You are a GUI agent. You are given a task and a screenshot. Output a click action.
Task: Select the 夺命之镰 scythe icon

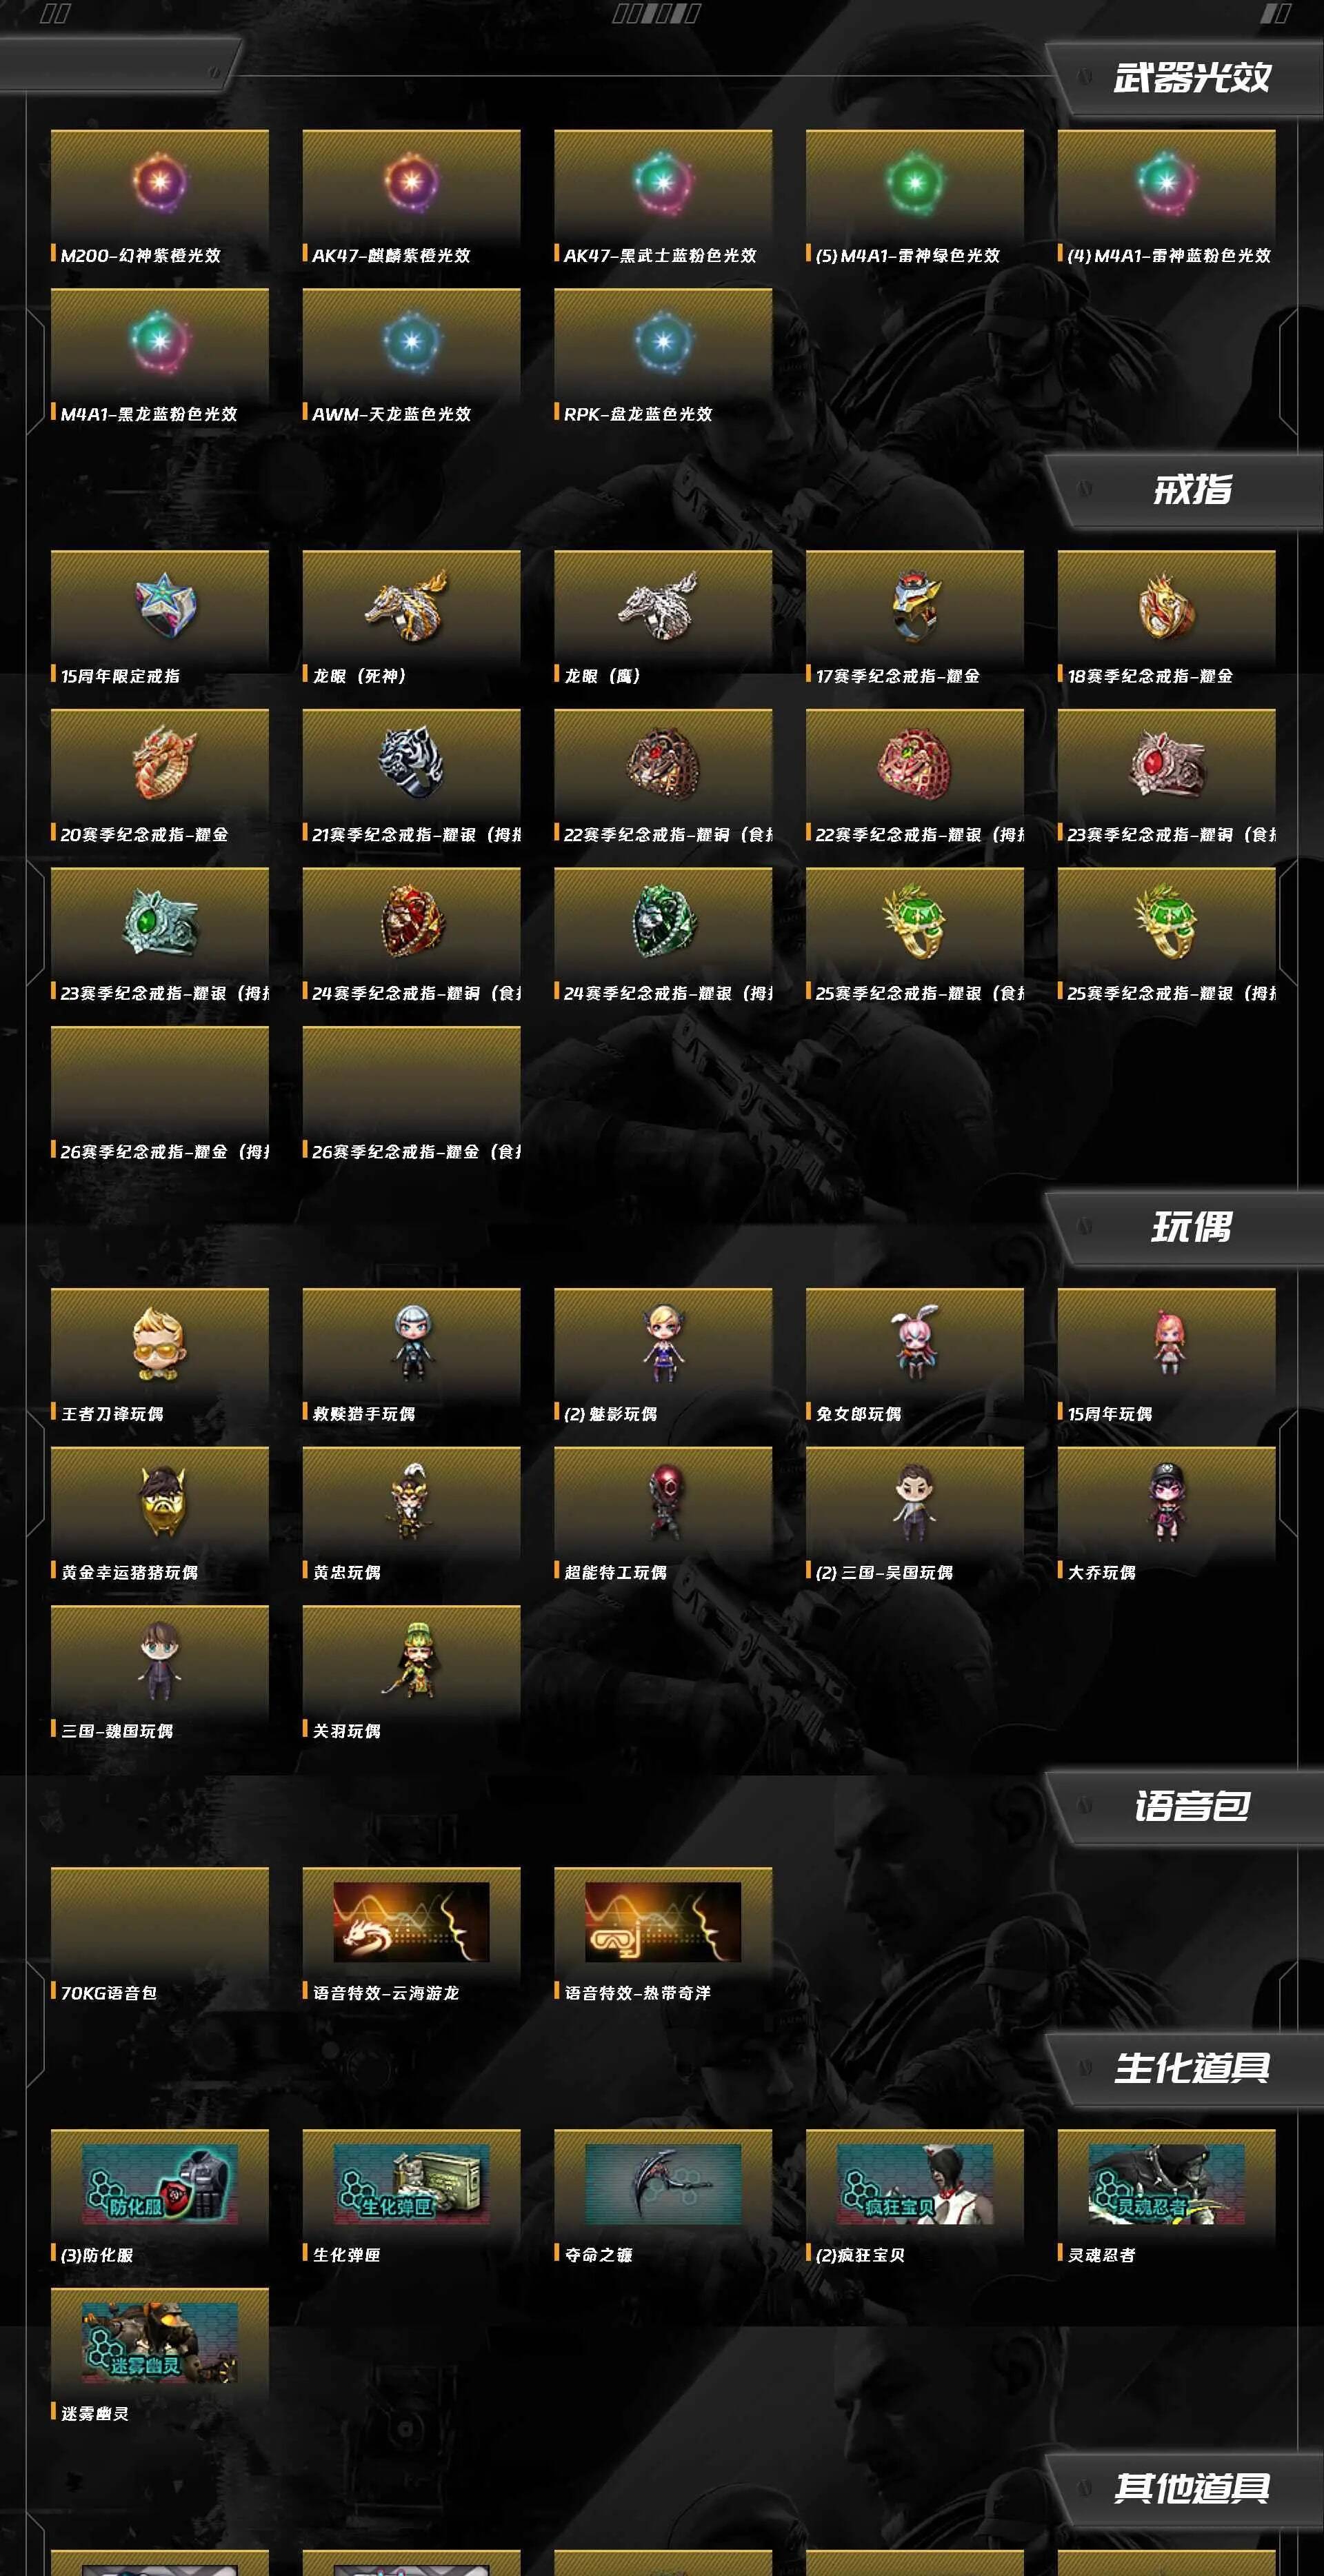663,2184
